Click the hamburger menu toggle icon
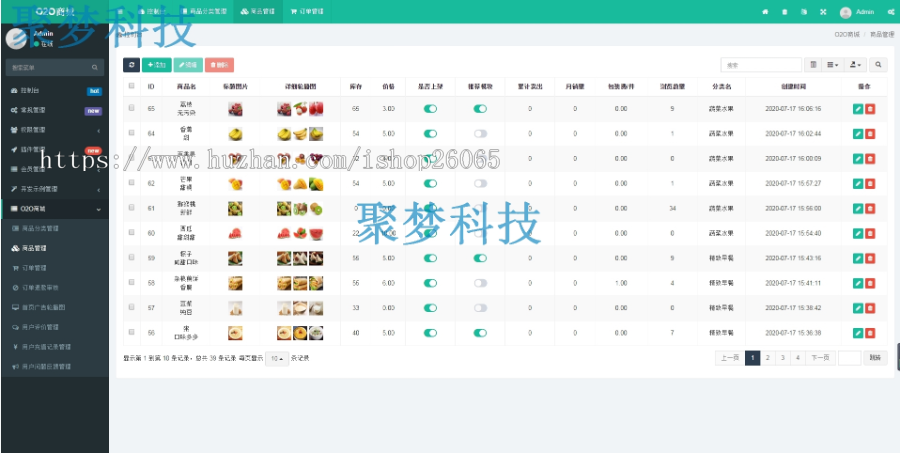This screenshot has height=453, width=900. pos(119,11)
